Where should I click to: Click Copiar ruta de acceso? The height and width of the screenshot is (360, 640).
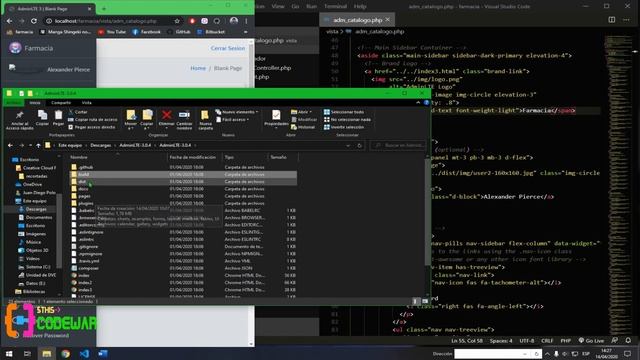coord(93,120)
